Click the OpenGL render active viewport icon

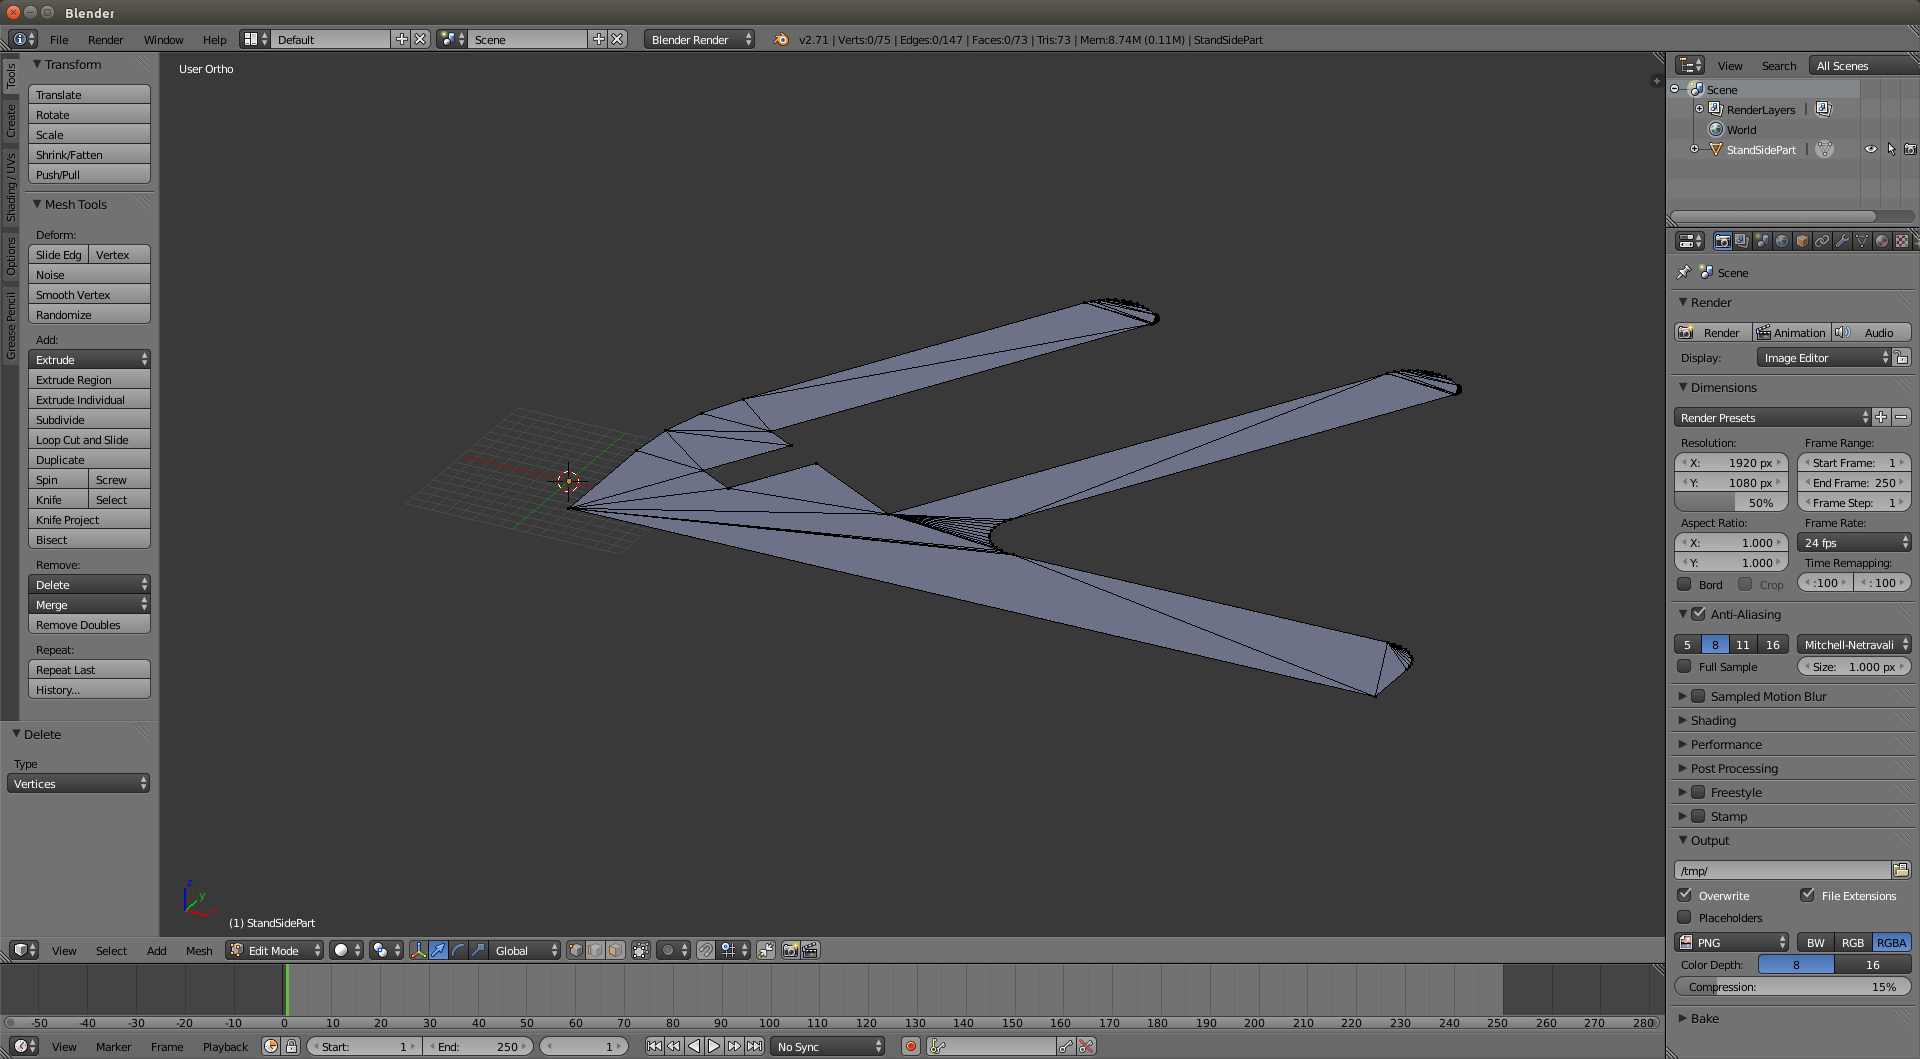[790, 950]
